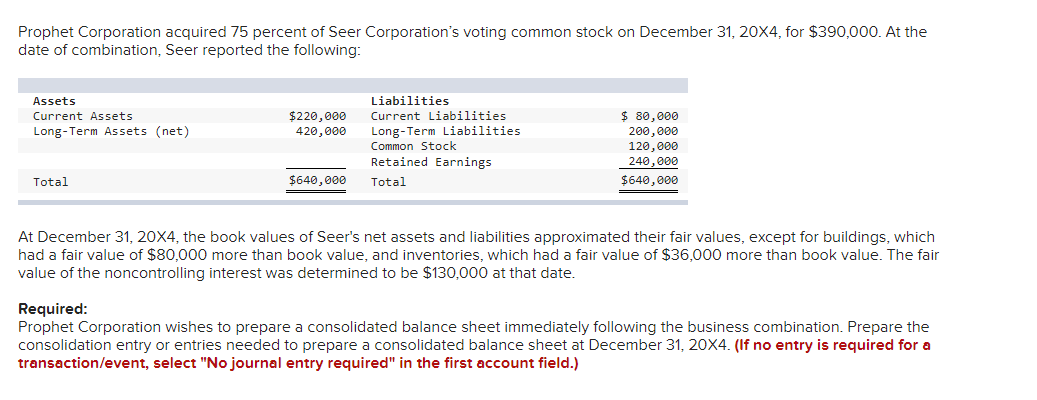Click the Current Liabilities row label
Image resolution: width=1037 pixels, height=400 pixels.
438,116
